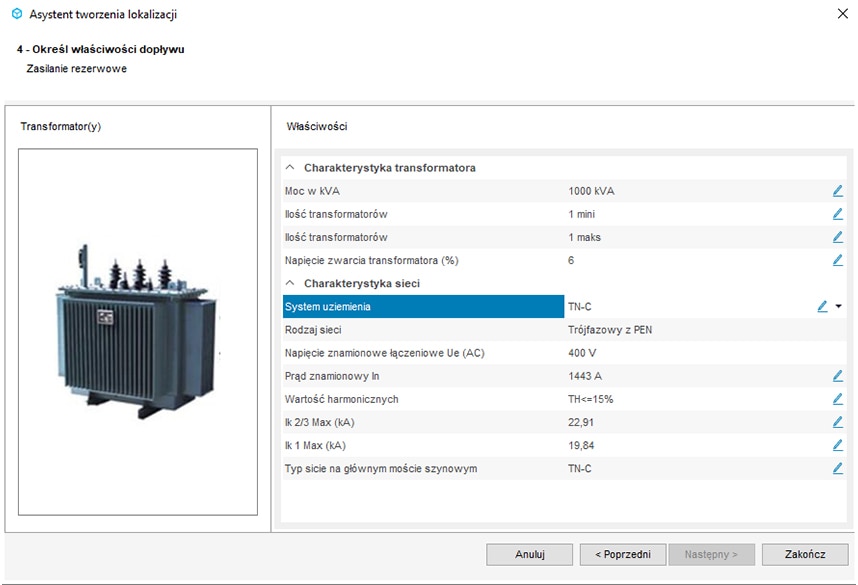This screenshot has height=585, width=858.
Task: Edit Prąd znamionowy In value
Action: click(x=837, y=376)
